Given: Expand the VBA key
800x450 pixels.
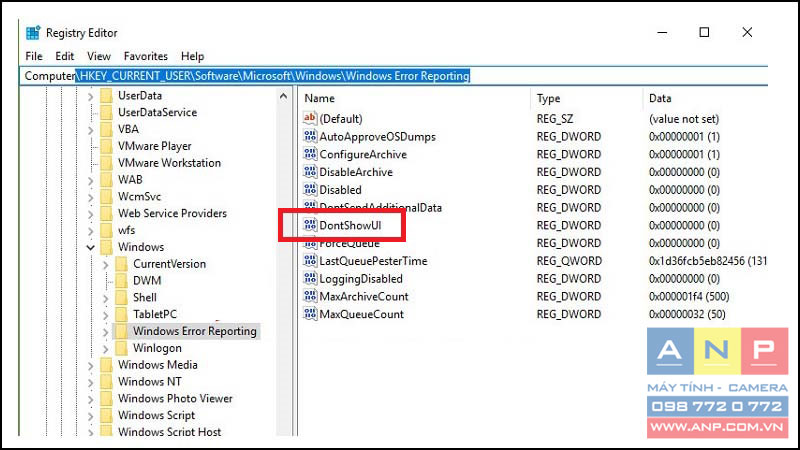Looking at the screenshot, I should coord(90,130).
